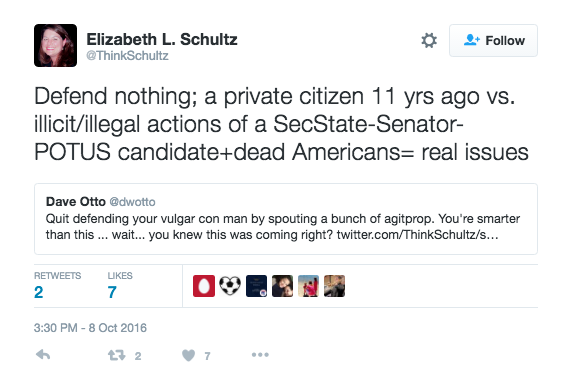Open Elizabeth L. Schultz profile photo
The width and height of the screenshot is (570, 388).
[x=55, y=45]
